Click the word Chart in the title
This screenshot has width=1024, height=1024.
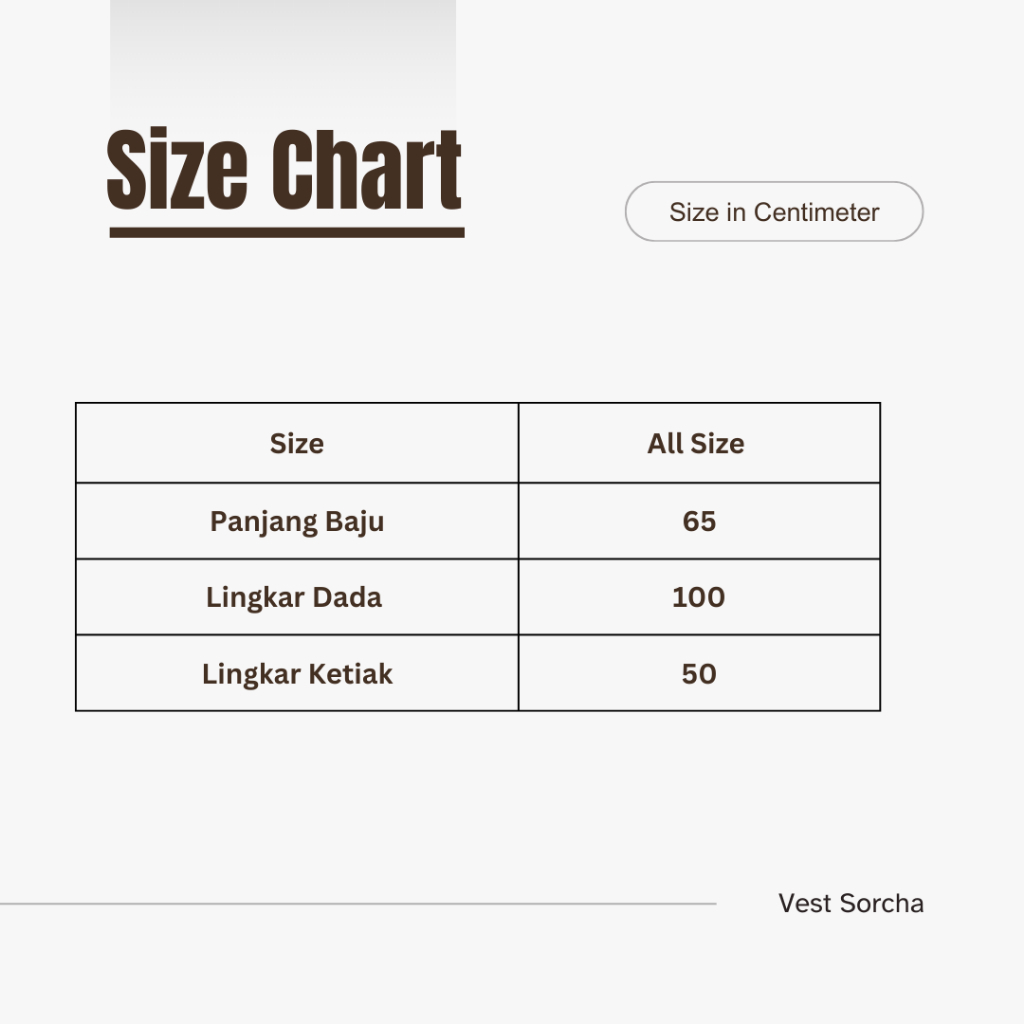tap(366, 170)
